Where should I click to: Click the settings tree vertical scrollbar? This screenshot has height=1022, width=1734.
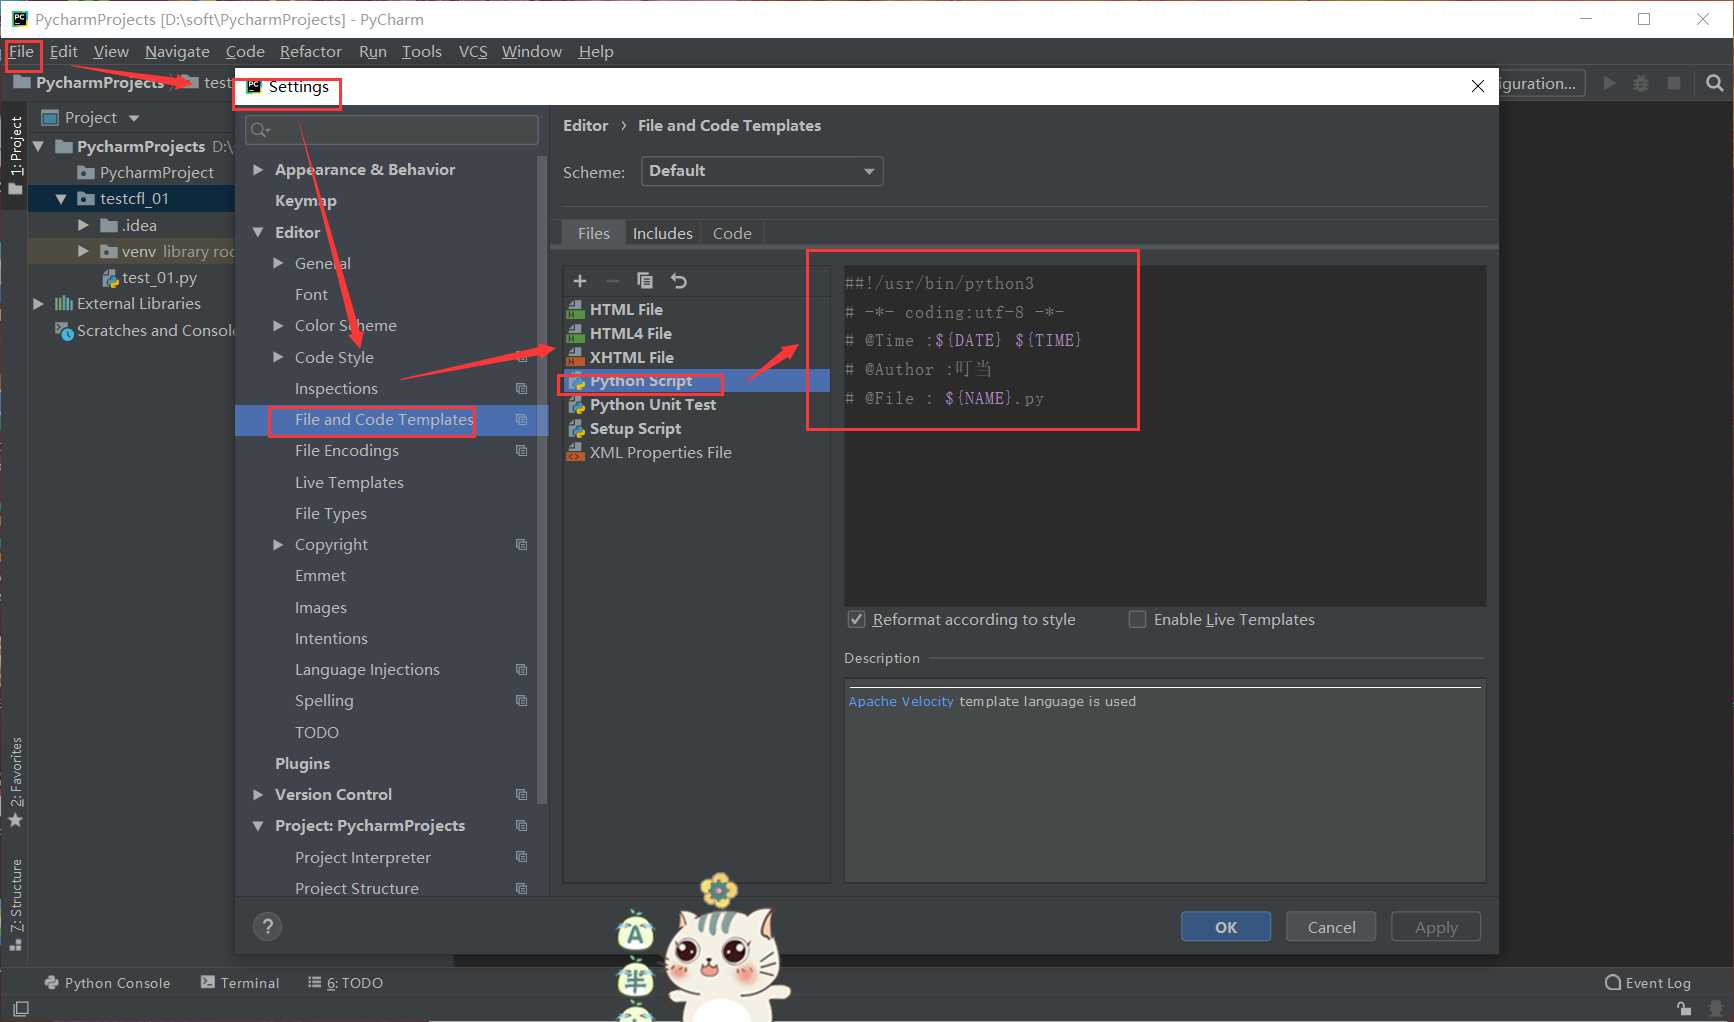pos(542,480)
